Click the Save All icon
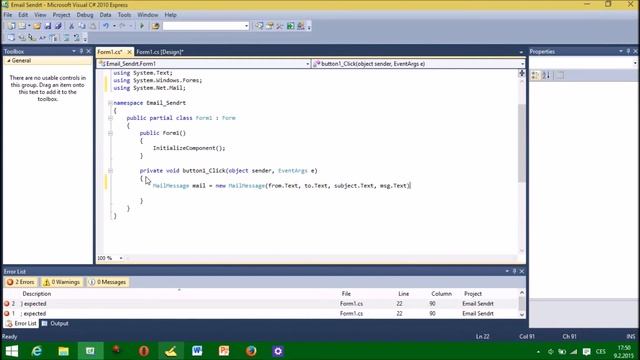This screenshot has height=360, width=640. point(58,26)
